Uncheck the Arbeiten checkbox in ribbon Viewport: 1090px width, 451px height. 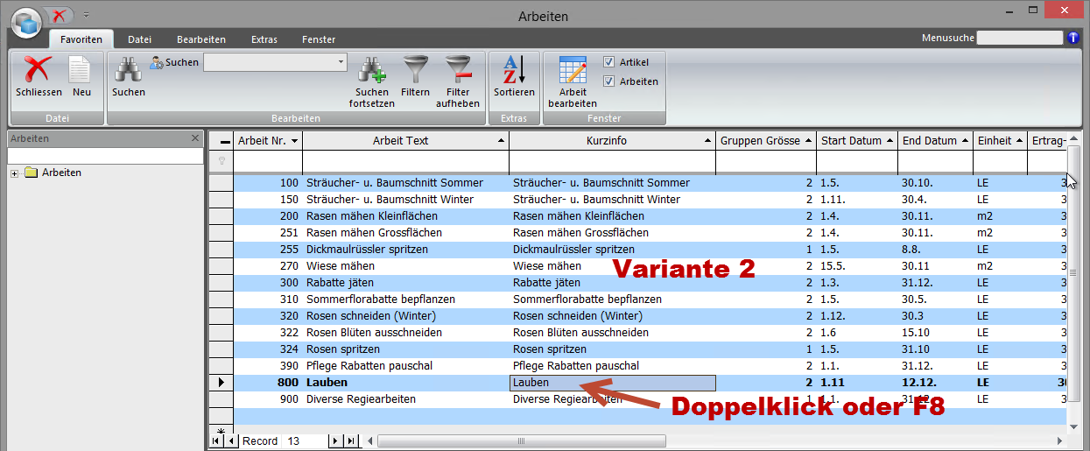(x=609, y=82)
